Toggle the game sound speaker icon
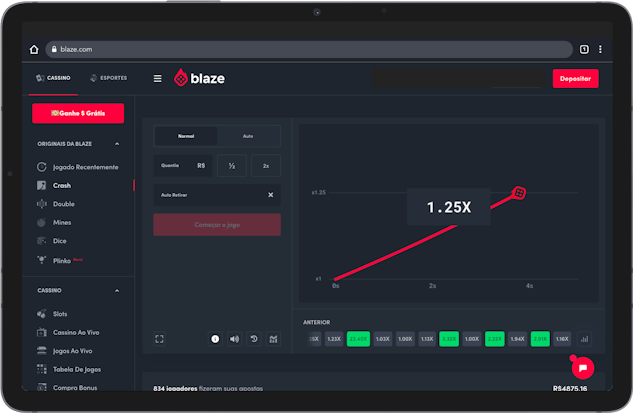Screen dimensions: 633x413 (234, 339)
